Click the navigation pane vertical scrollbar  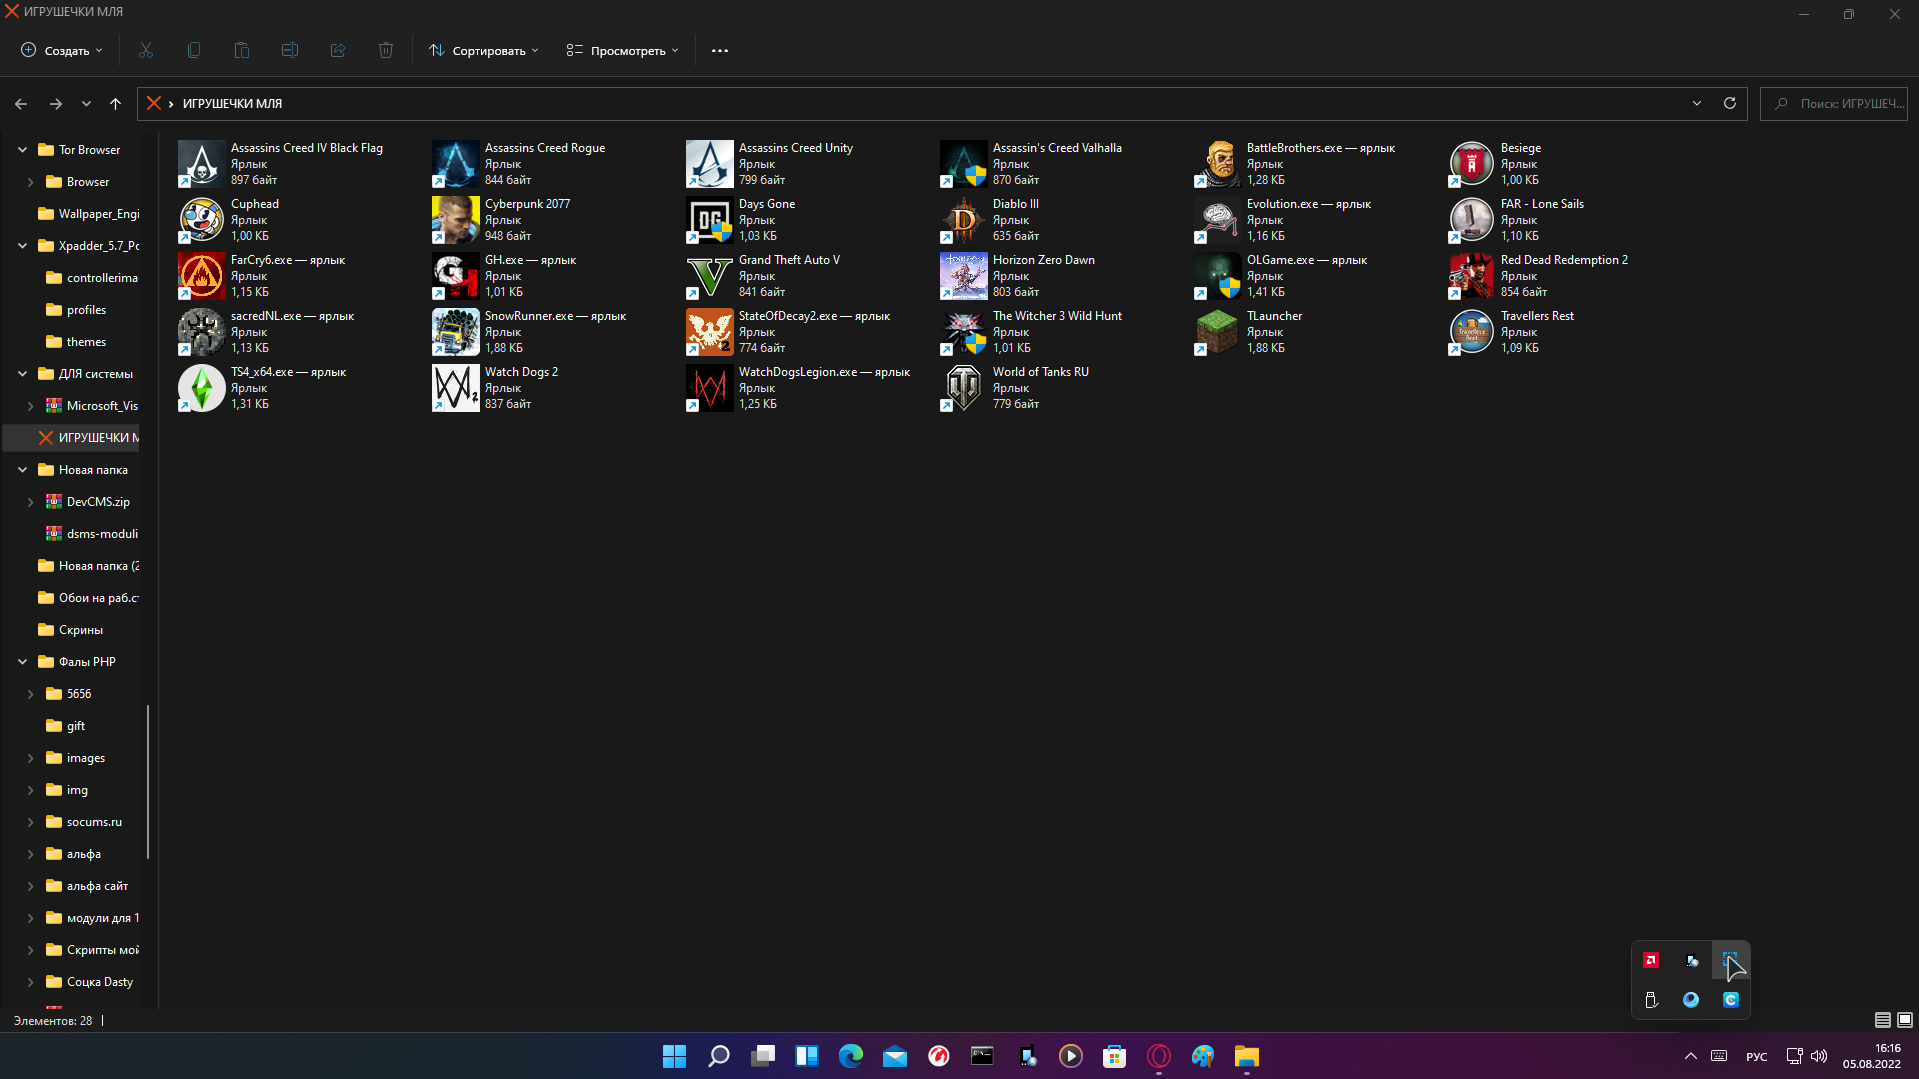point(148,780)
